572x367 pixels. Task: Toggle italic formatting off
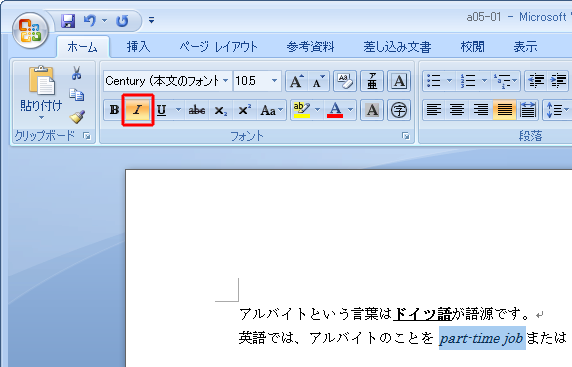click(138, 110)
